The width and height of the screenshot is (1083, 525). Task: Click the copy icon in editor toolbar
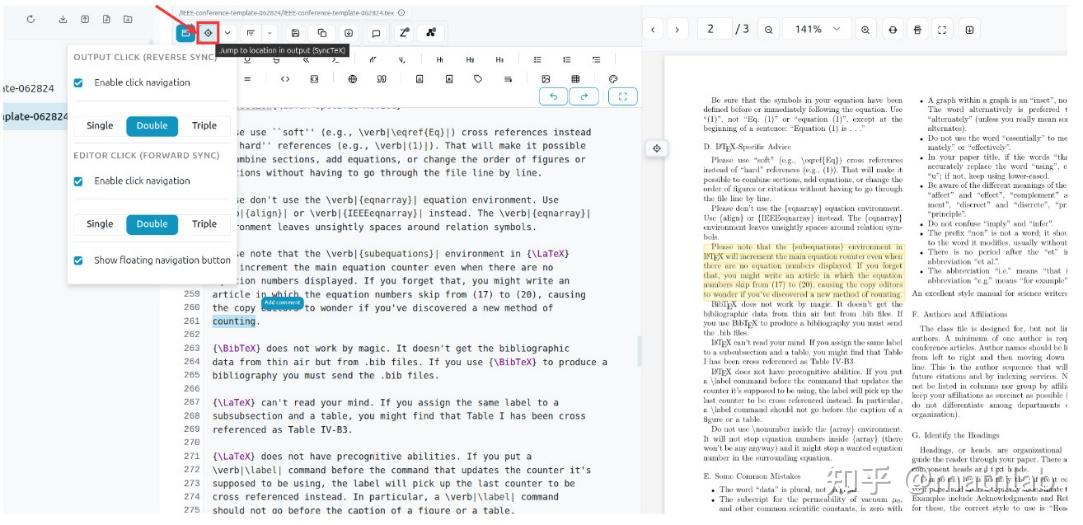[322, 32]
